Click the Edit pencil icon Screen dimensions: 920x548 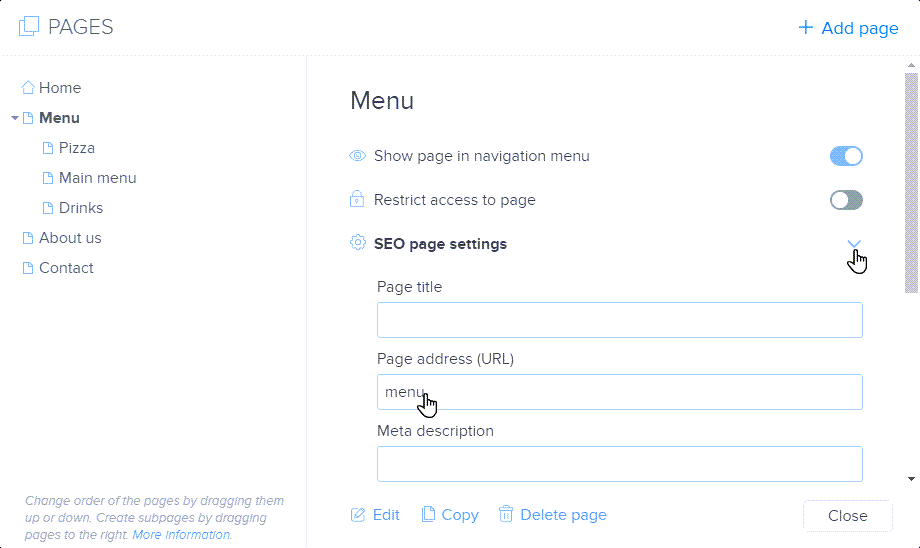(x=358, y=515)
